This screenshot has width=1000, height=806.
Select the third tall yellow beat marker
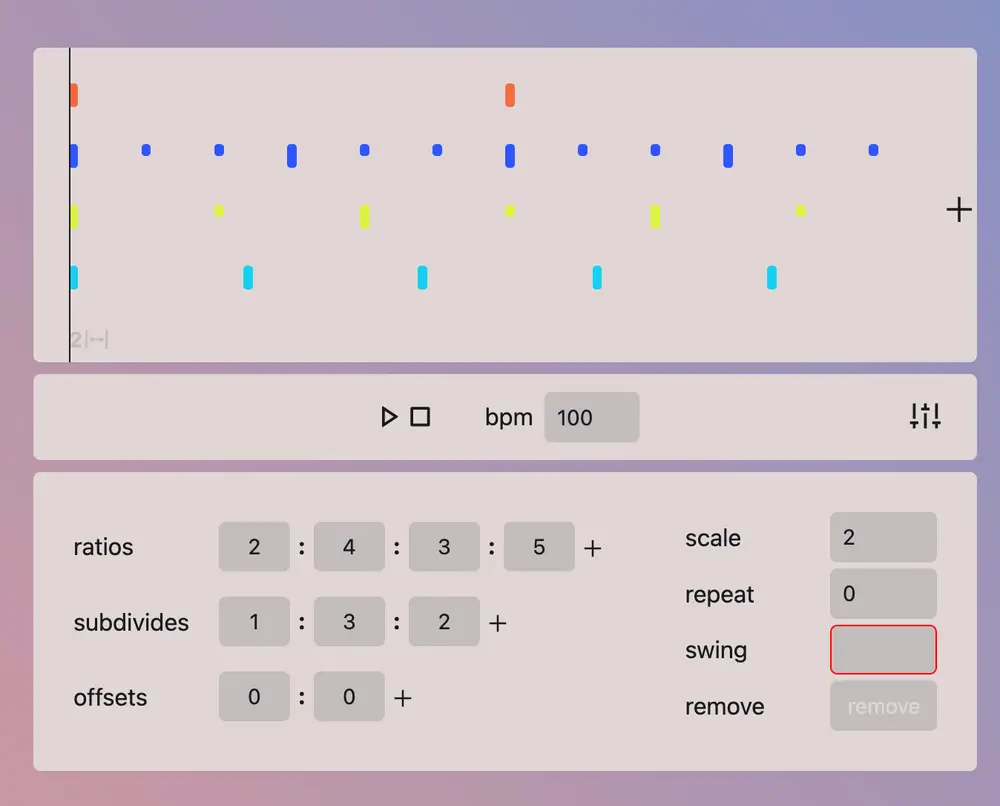point(655,217)
